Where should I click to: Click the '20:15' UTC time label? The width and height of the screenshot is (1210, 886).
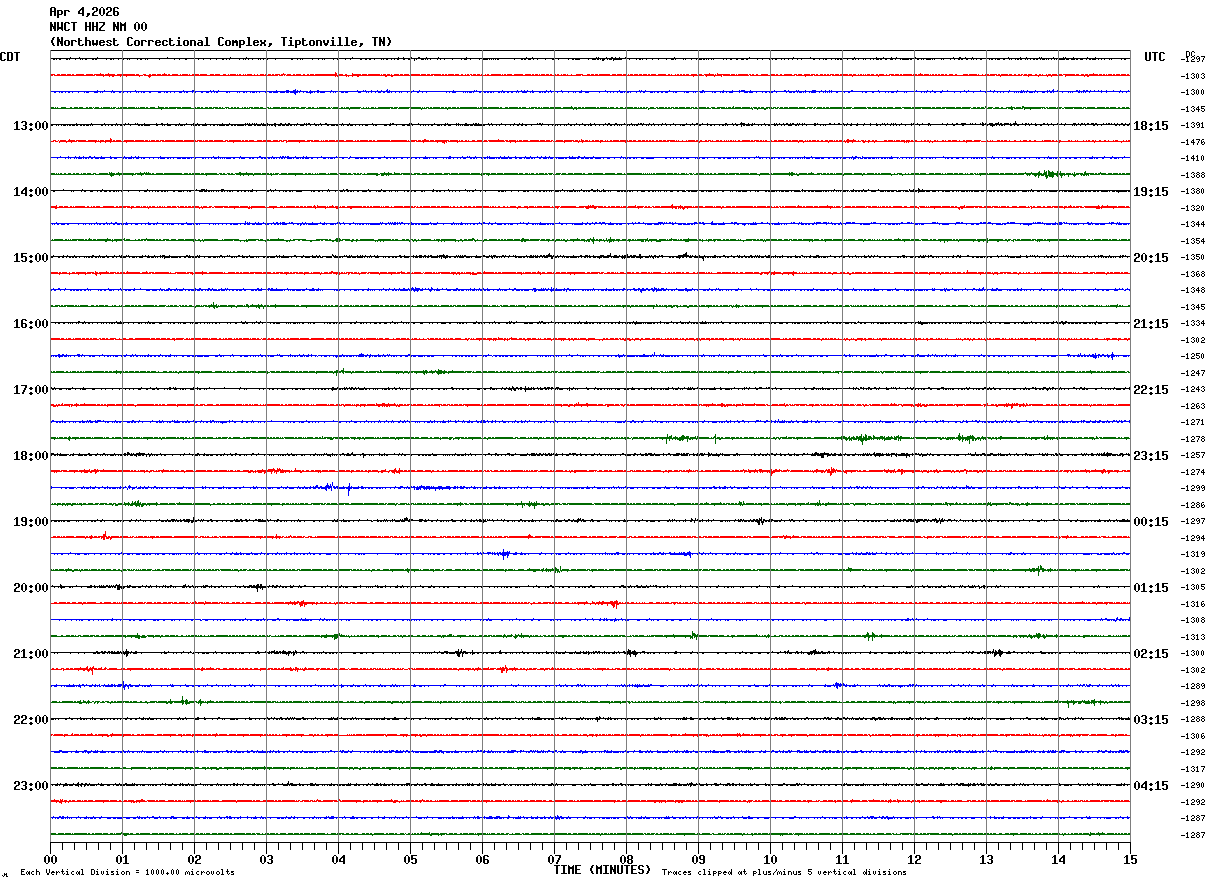coord(1151,258)
